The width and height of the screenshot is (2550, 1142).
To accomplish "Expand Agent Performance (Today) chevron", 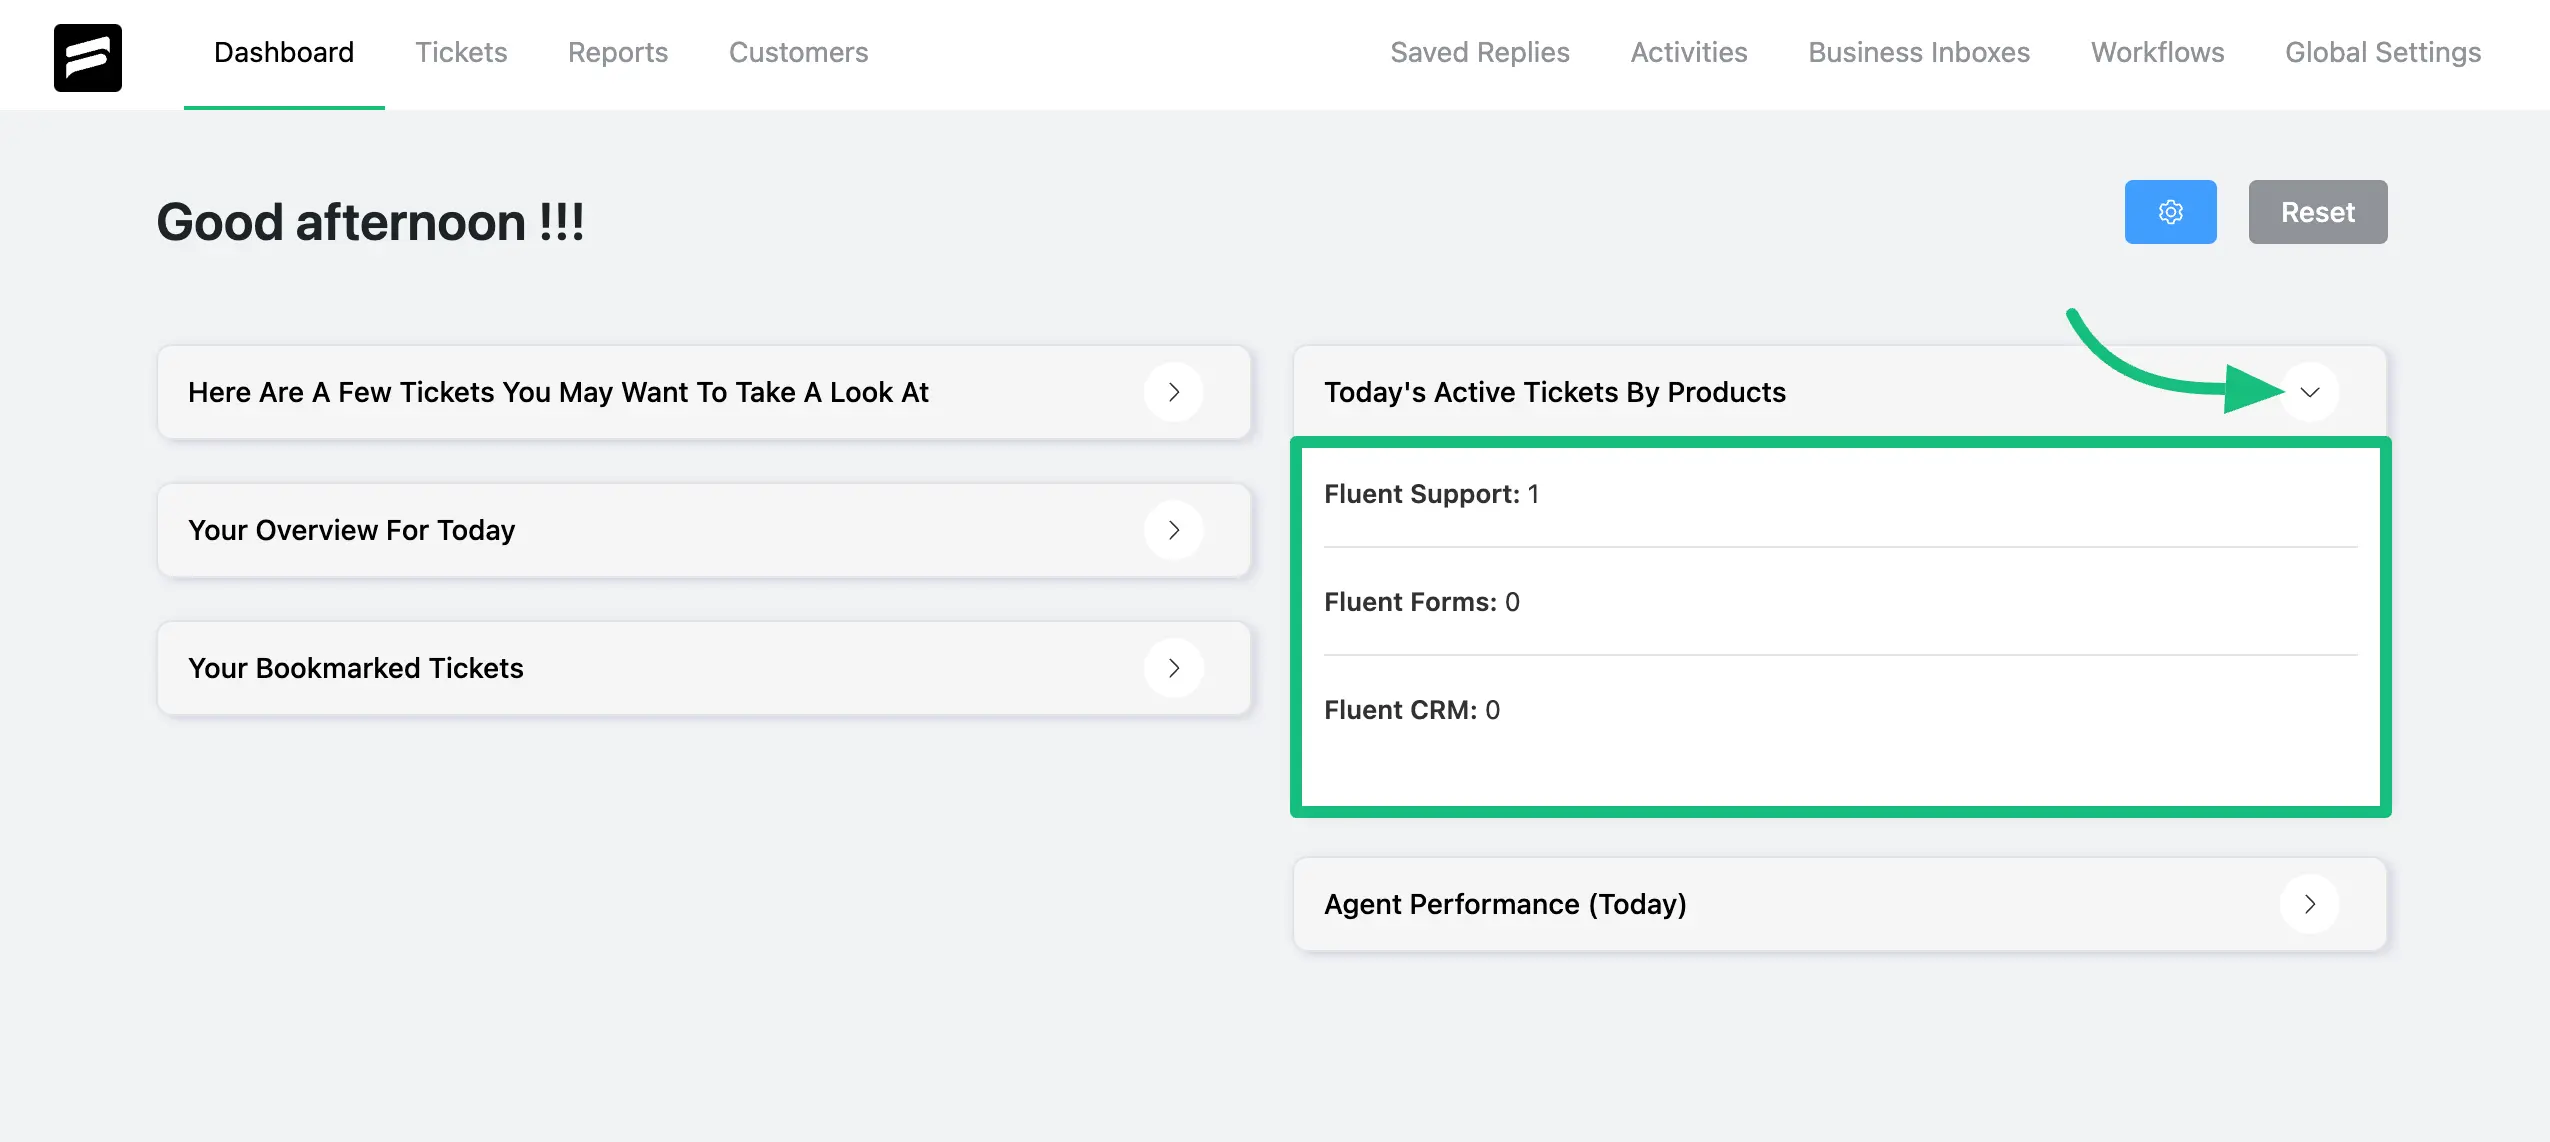I will [2310, 904].
